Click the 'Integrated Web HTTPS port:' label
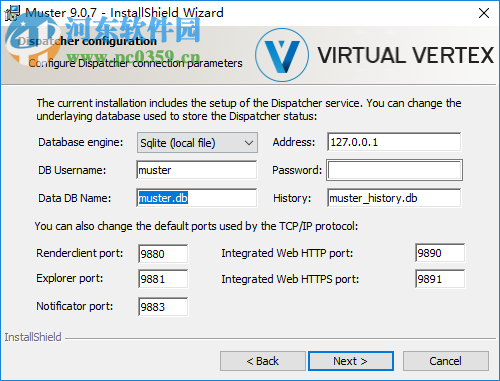500x381 pixels. (290, 279)
